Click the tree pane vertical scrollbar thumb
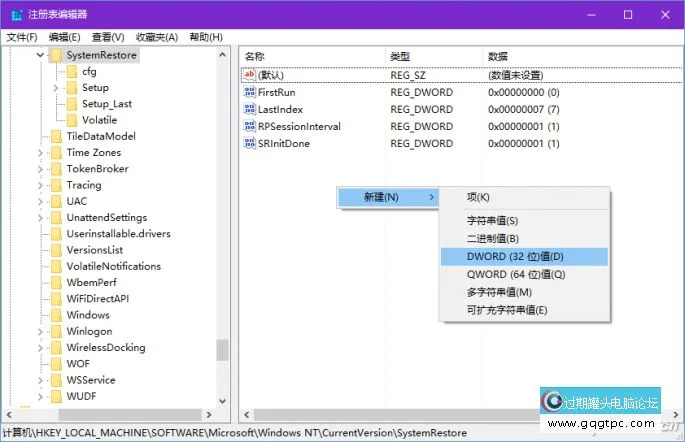The height and width of the screenshot is (442, 685). [x=222, y=351]
